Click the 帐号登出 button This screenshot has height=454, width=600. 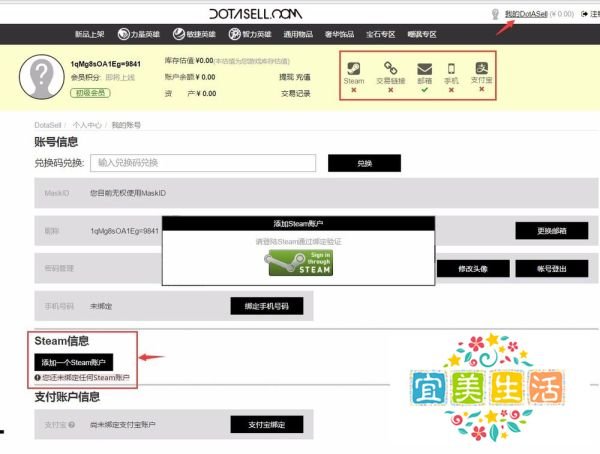(x=551, y=269)
